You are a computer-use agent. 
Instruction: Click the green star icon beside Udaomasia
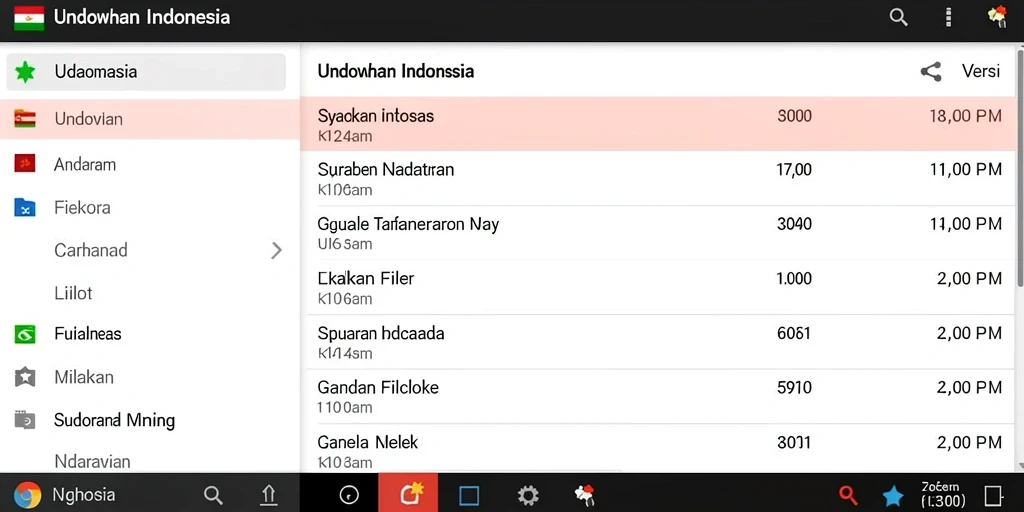[x=25, y=72]
